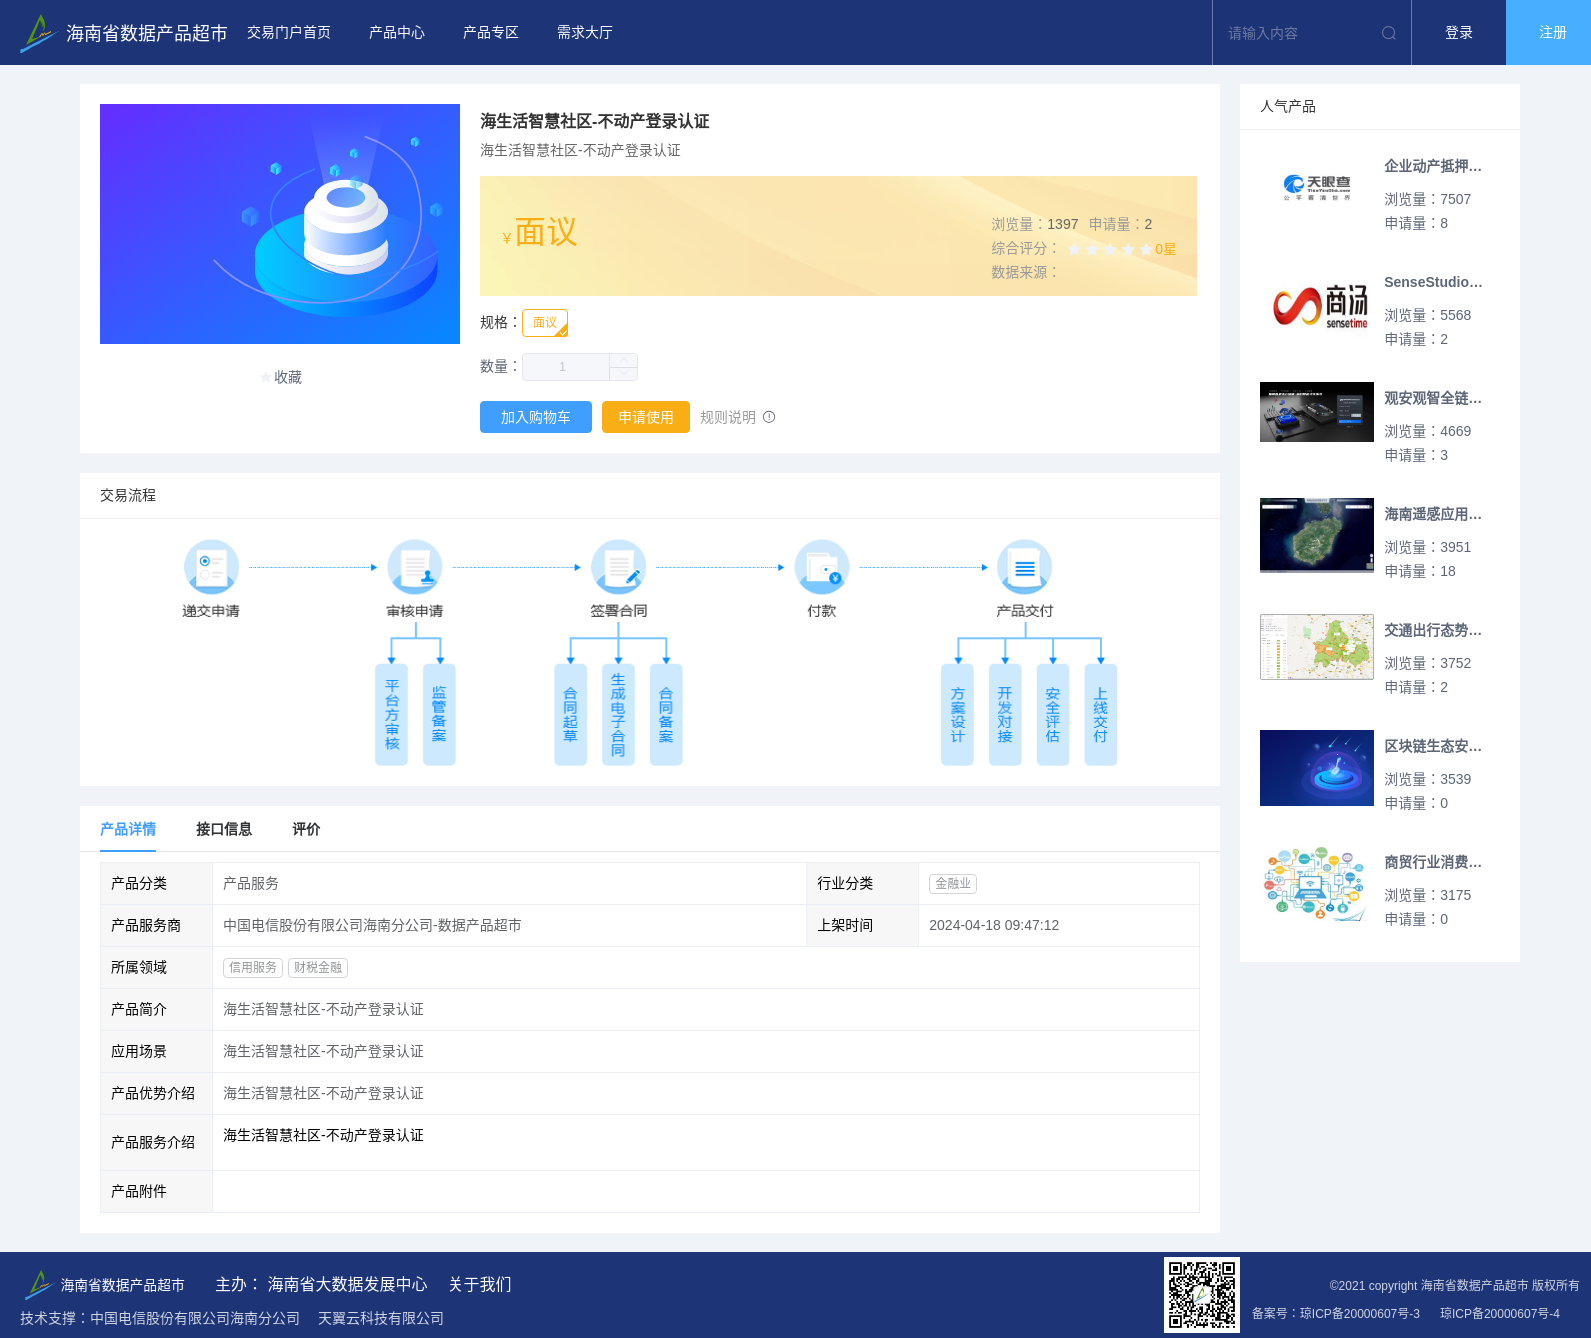Open the SenseStudio product title

pos(1433,282)
